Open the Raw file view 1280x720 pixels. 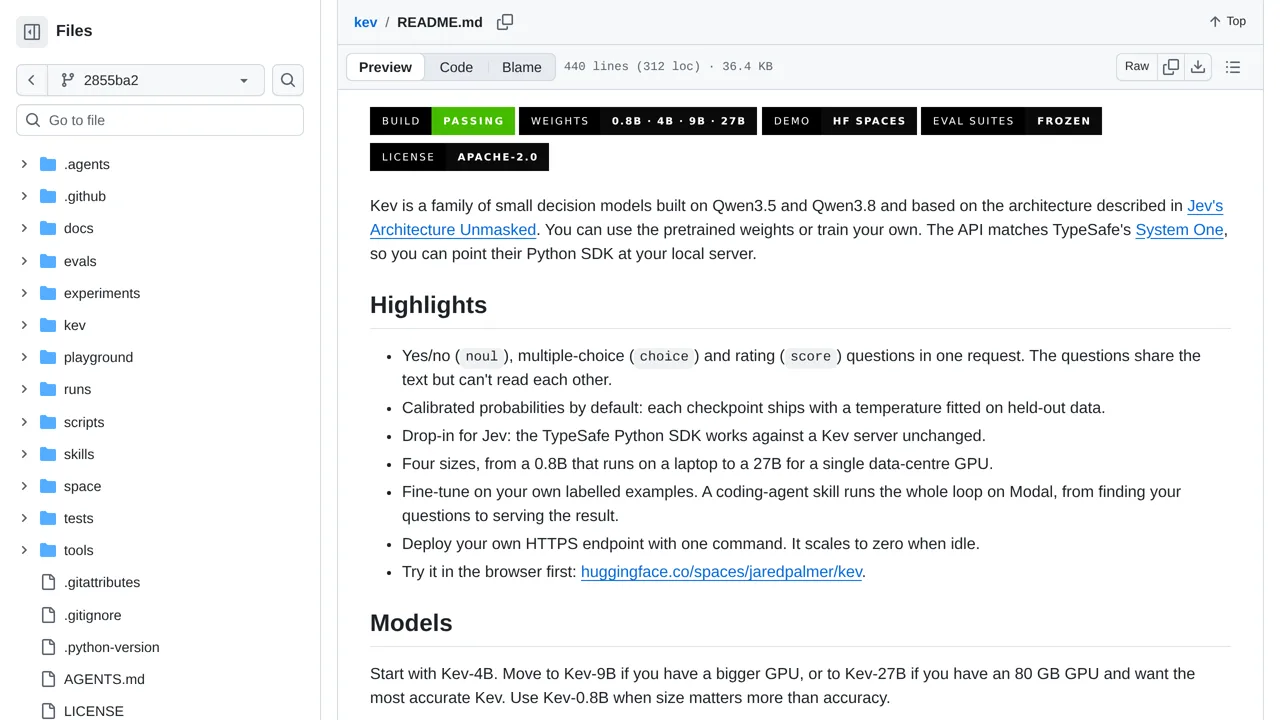click(x=1137, y=67)
